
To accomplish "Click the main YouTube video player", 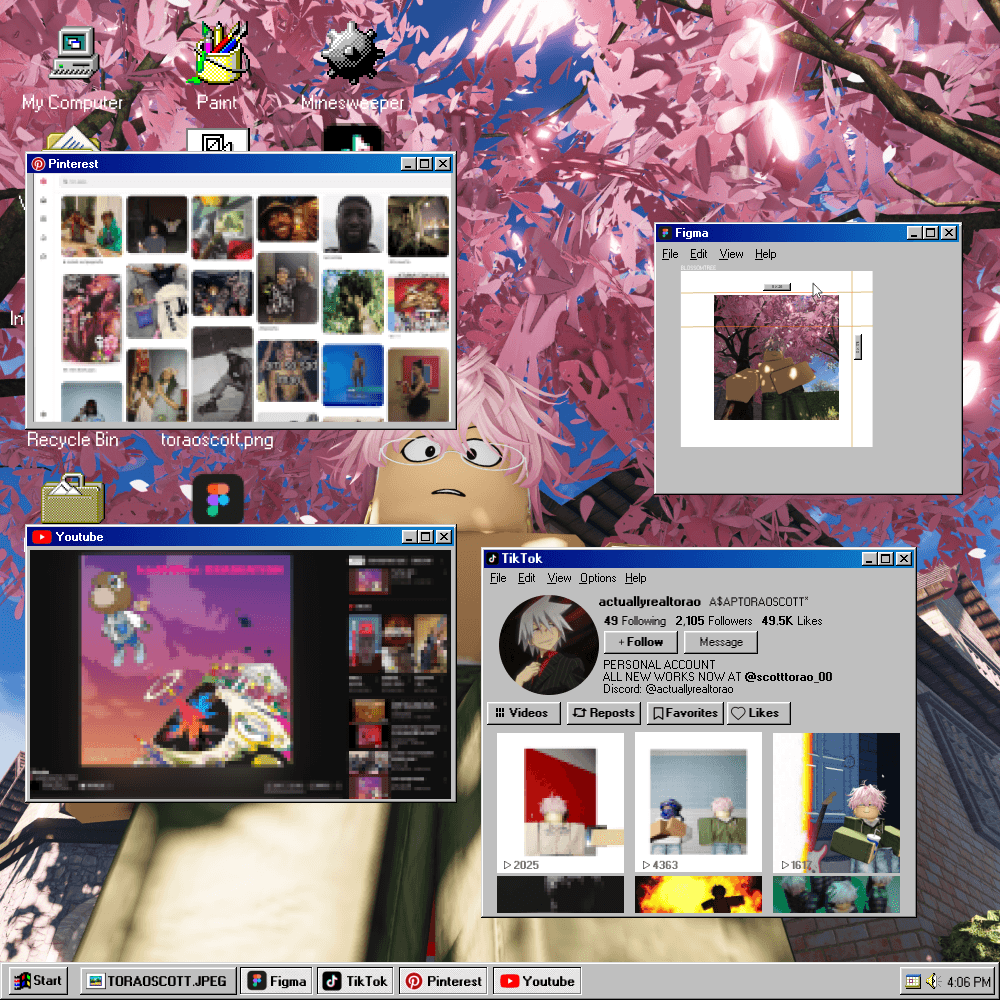I will coord(186,661).
